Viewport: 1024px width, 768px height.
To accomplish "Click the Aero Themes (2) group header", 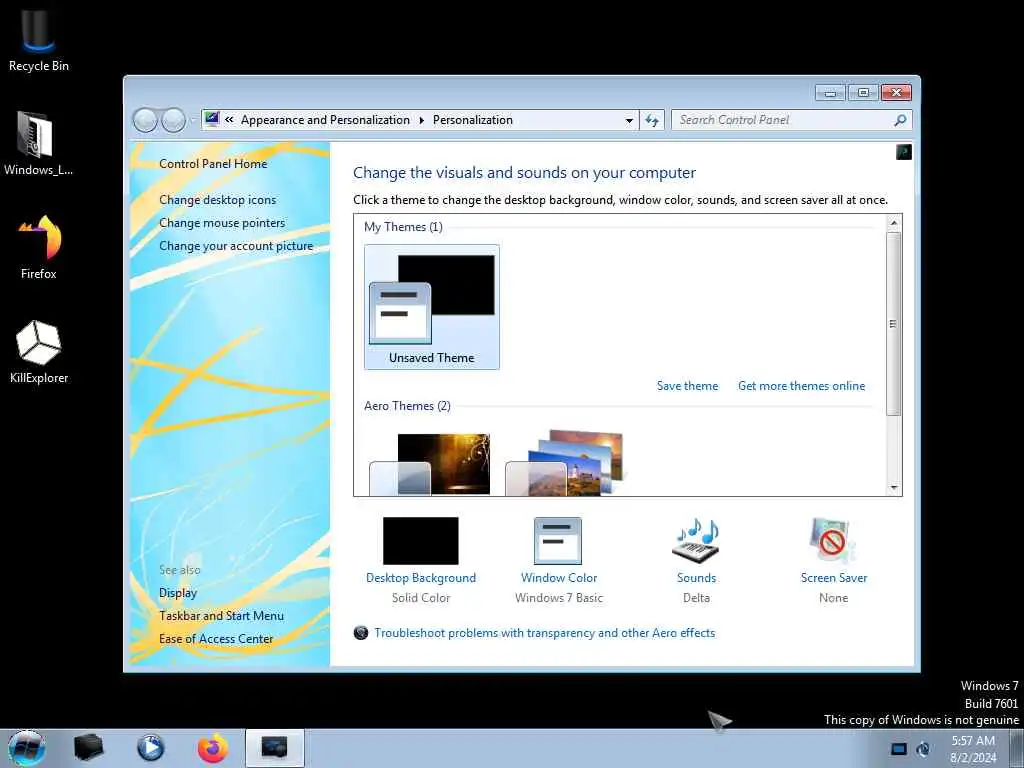I will 407,406.
